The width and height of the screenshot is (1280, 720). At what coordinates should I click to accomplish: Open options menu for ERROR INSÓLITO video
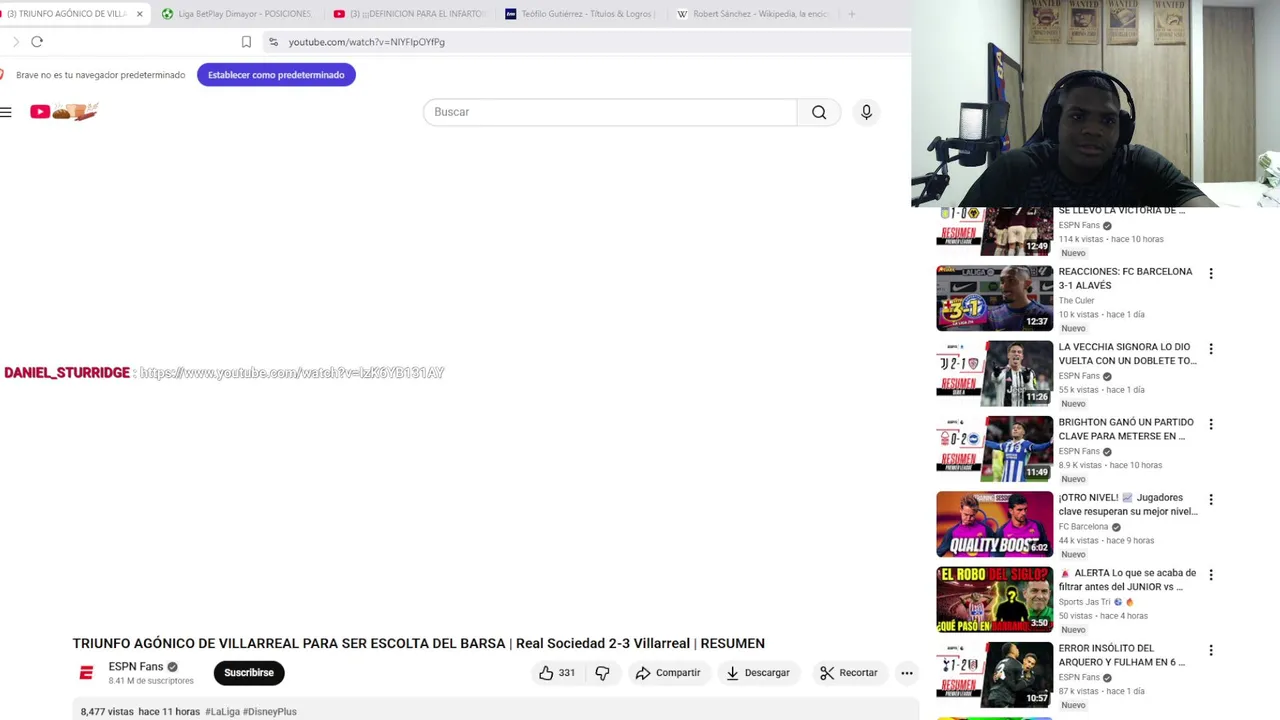click(x=1210, y=650)
